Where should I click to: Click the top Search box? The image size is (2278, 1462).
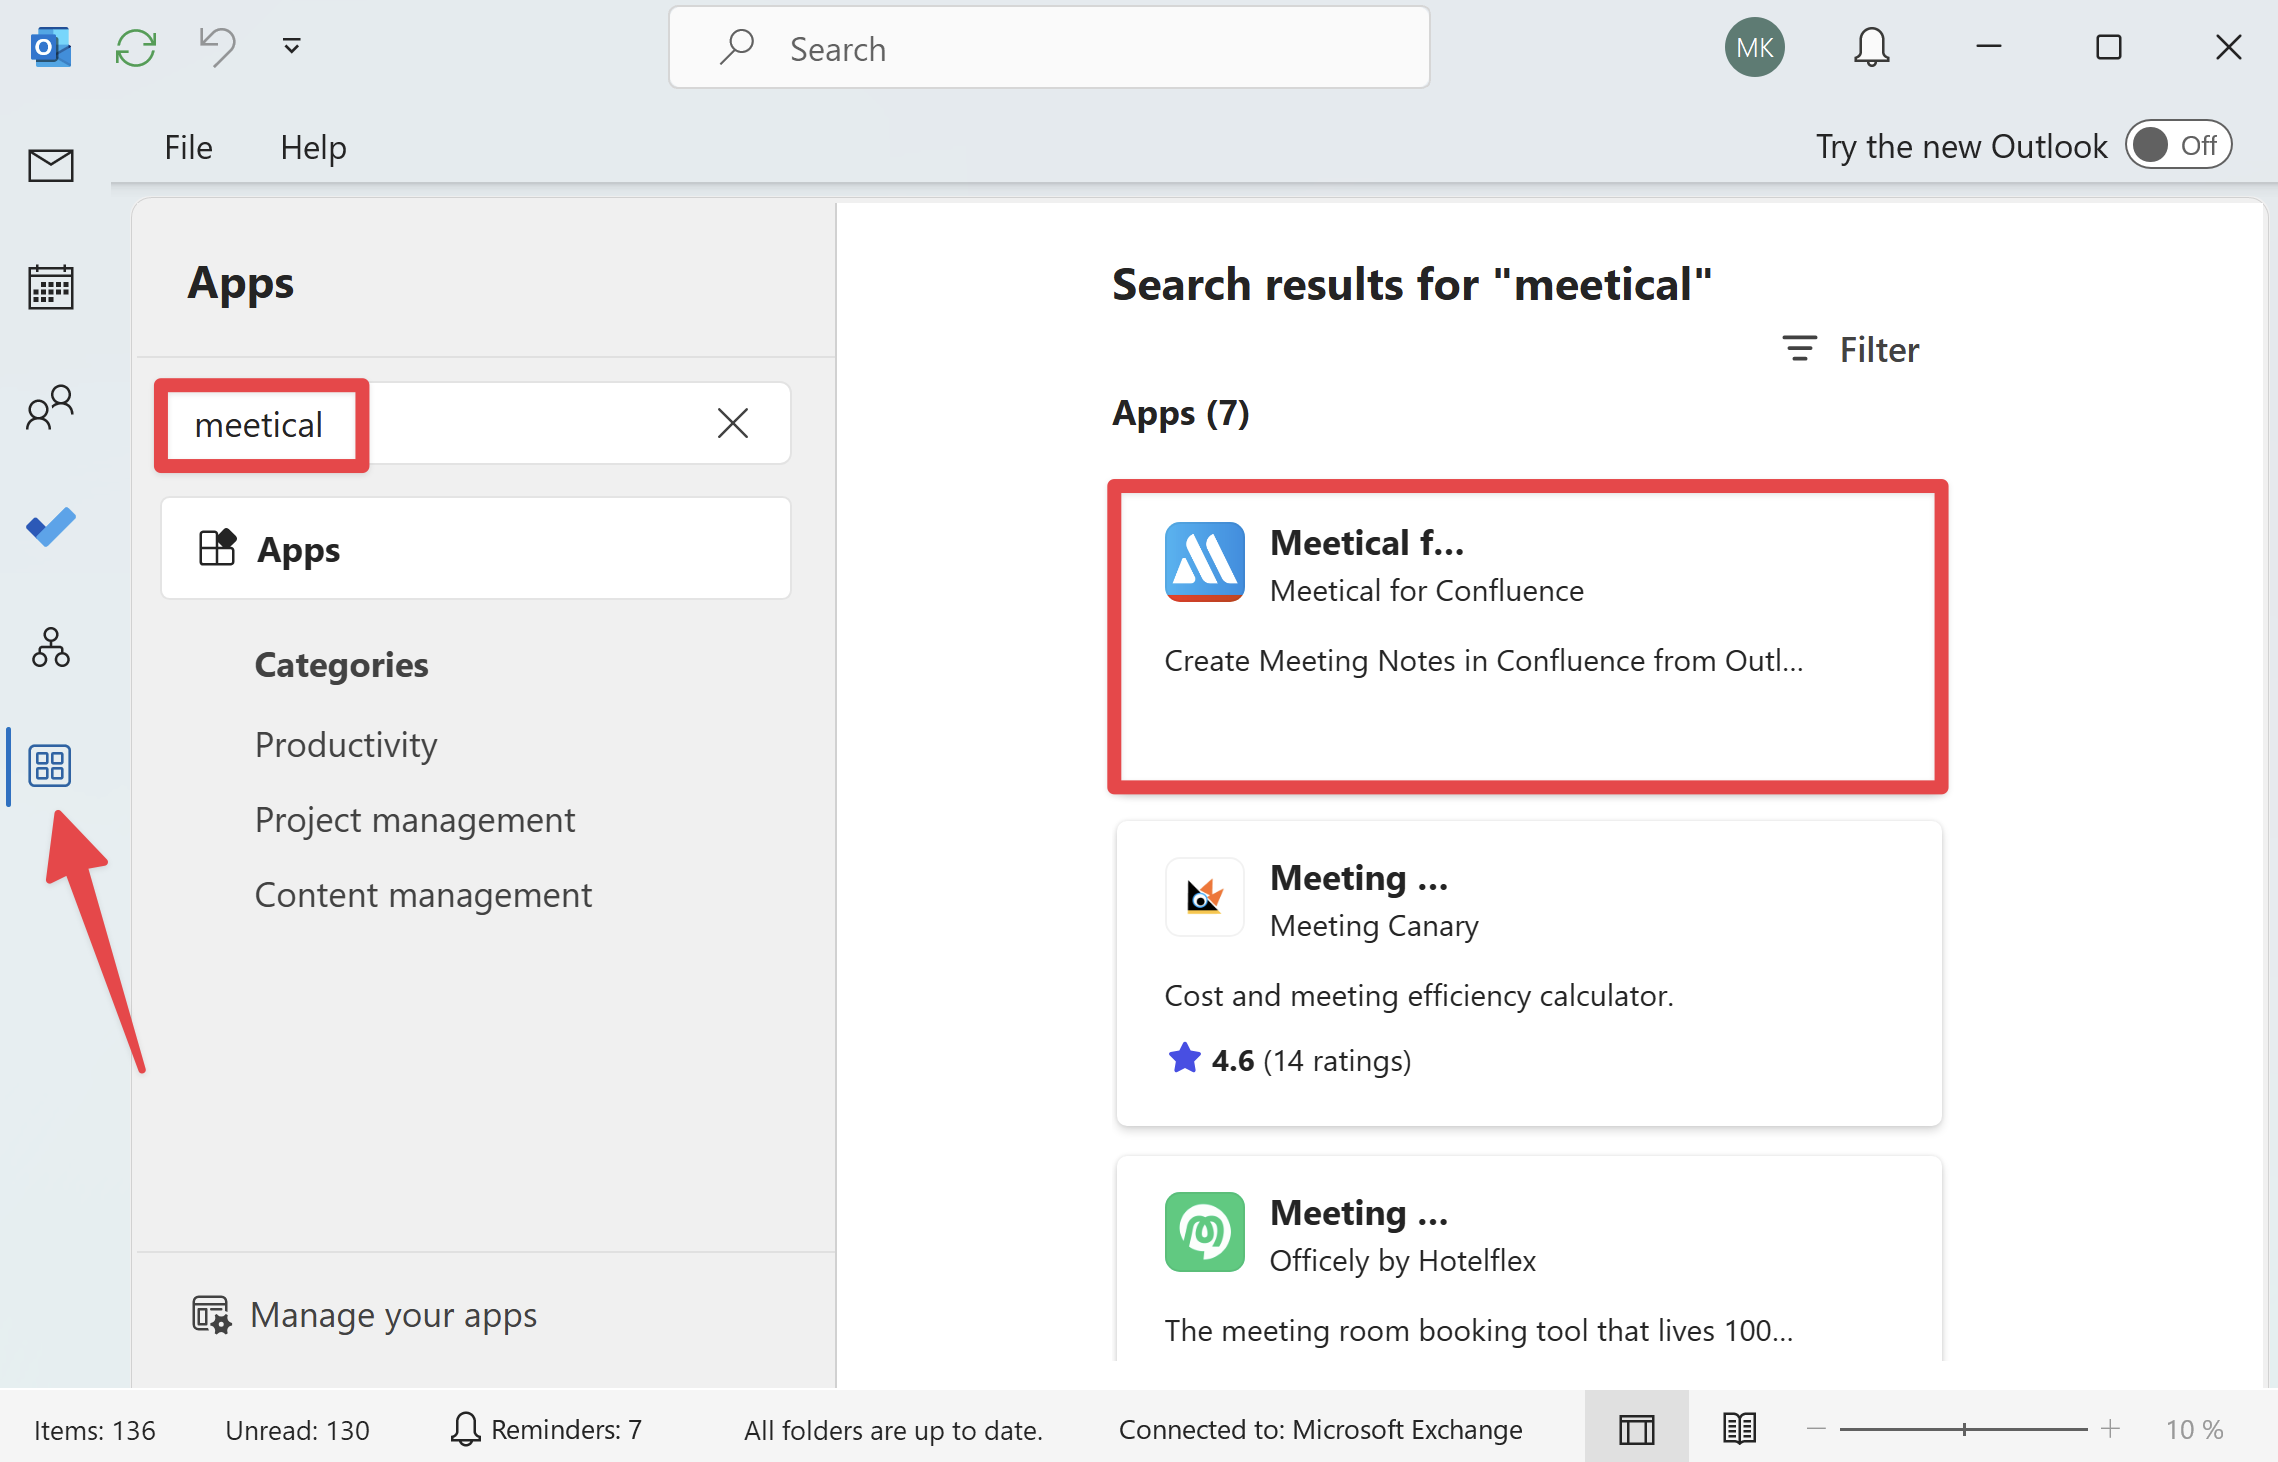(1049, 48)
